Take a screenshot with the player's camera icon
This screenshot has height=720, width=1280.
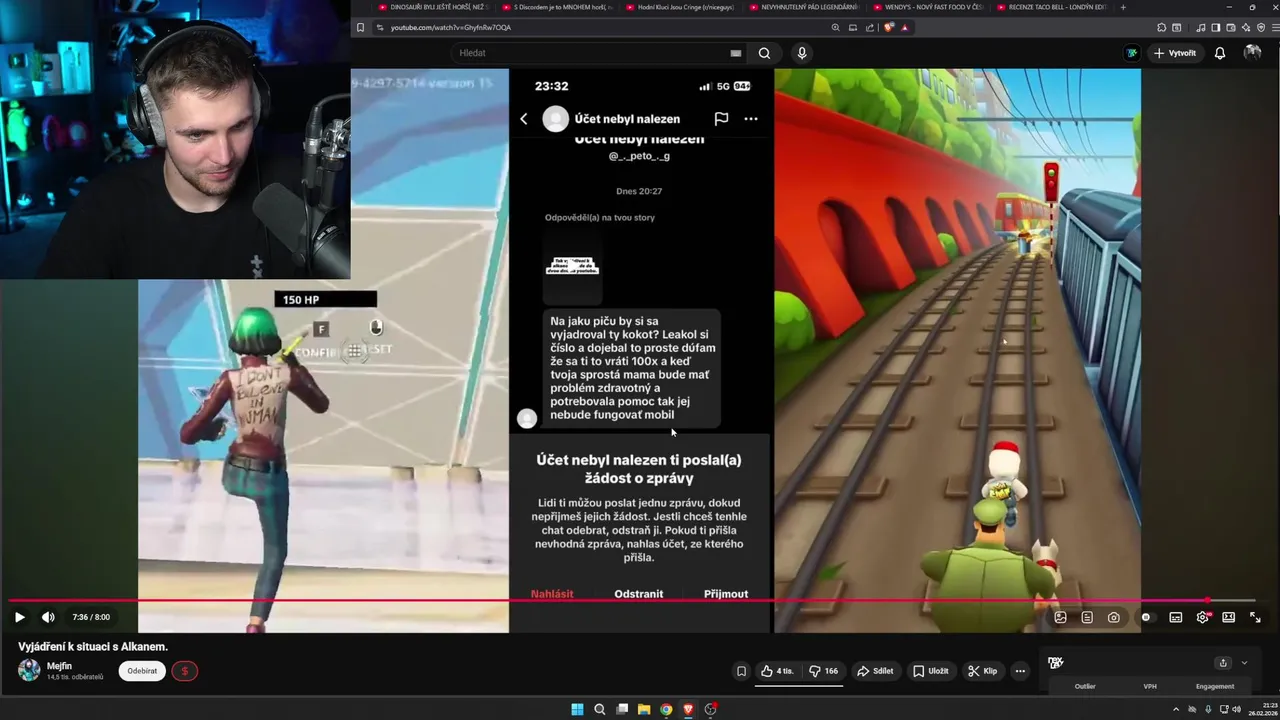(1114, 617)
